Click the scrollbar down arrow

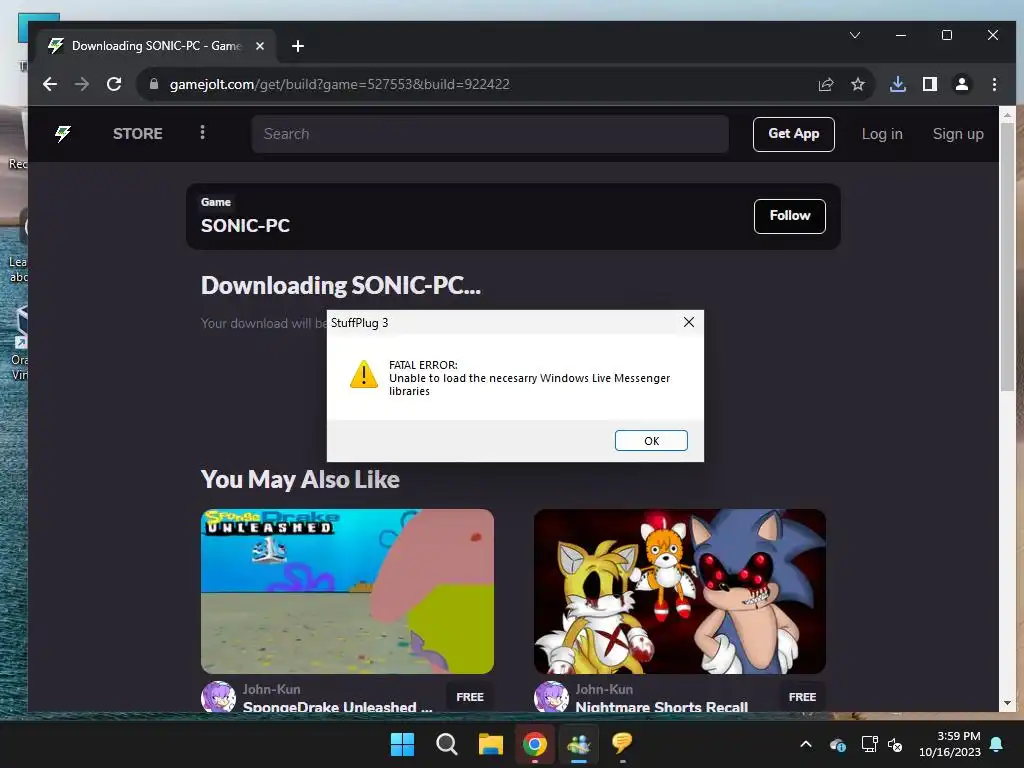point(1007,703)
